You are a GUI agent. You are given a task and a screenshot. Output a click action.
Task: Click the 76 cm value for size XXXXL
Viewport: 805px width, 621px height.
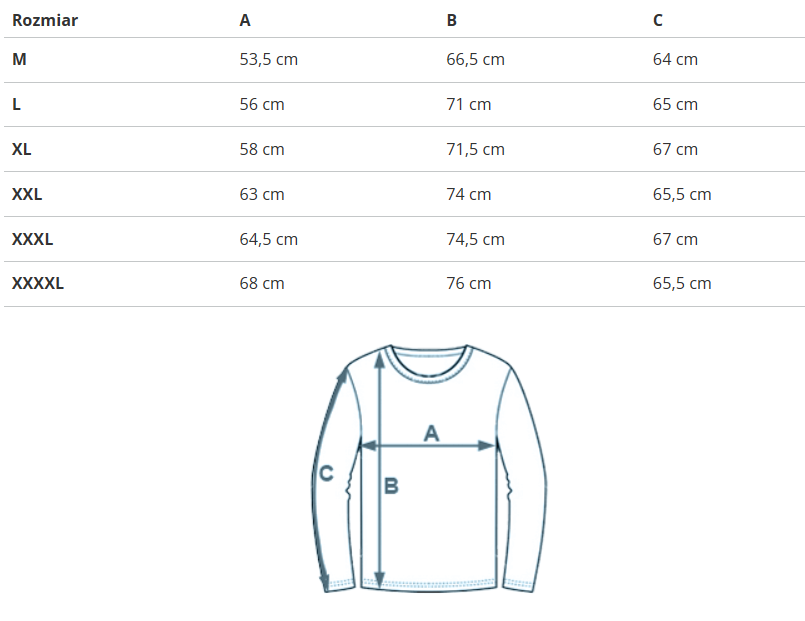click(468, 283)
